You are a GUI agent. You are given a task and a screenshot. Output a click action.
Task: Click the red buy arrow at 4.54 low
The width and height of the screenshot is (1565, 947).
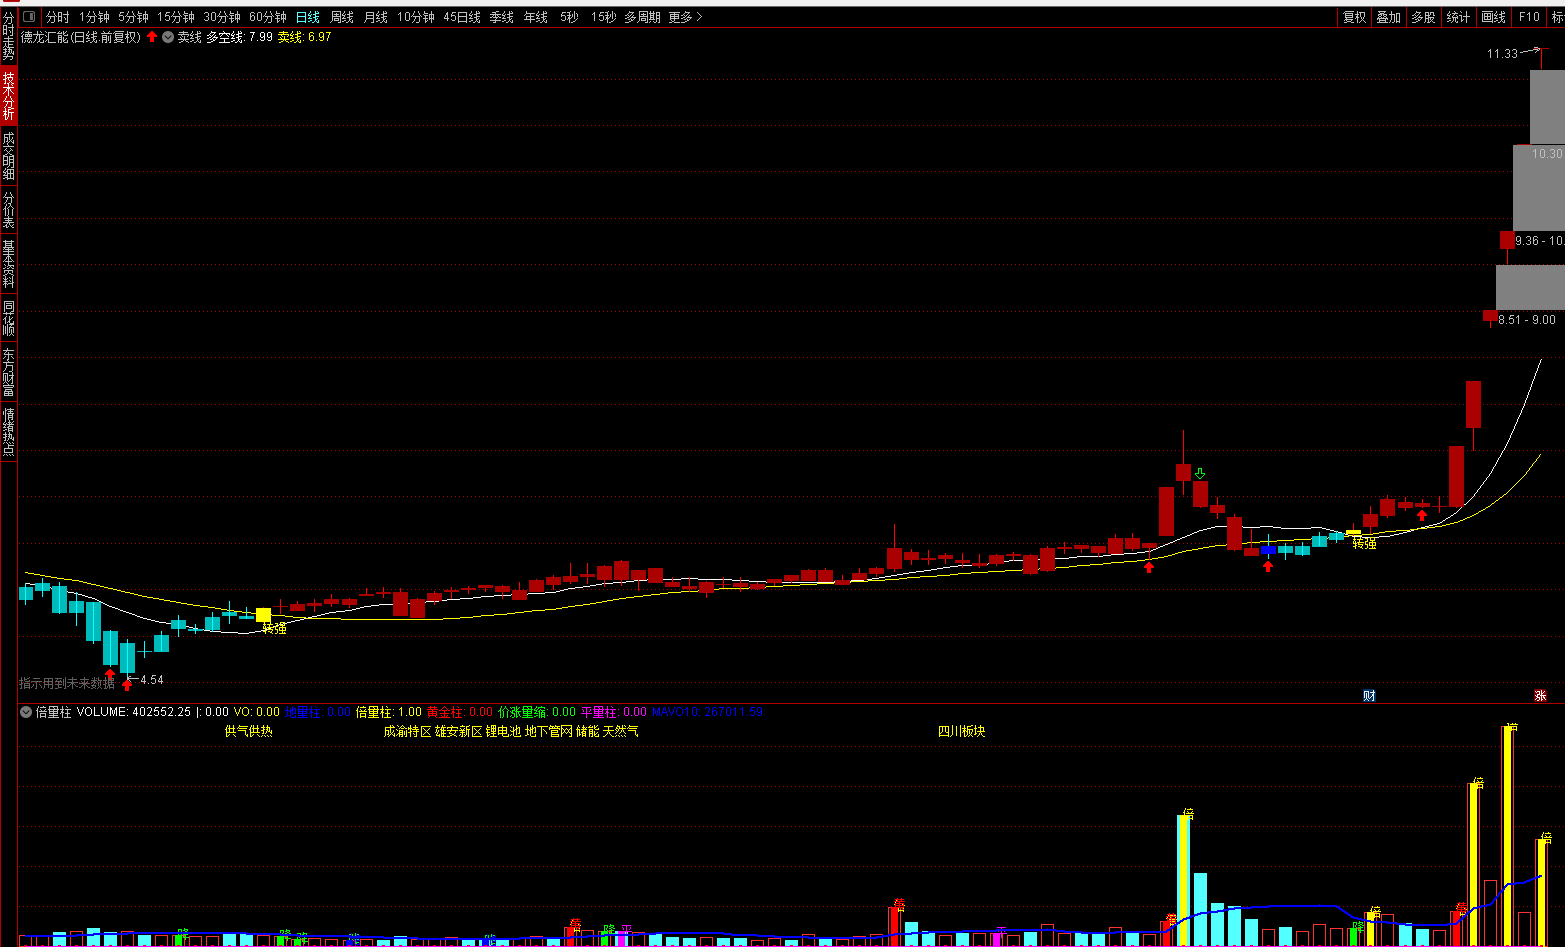pos(127,685)
